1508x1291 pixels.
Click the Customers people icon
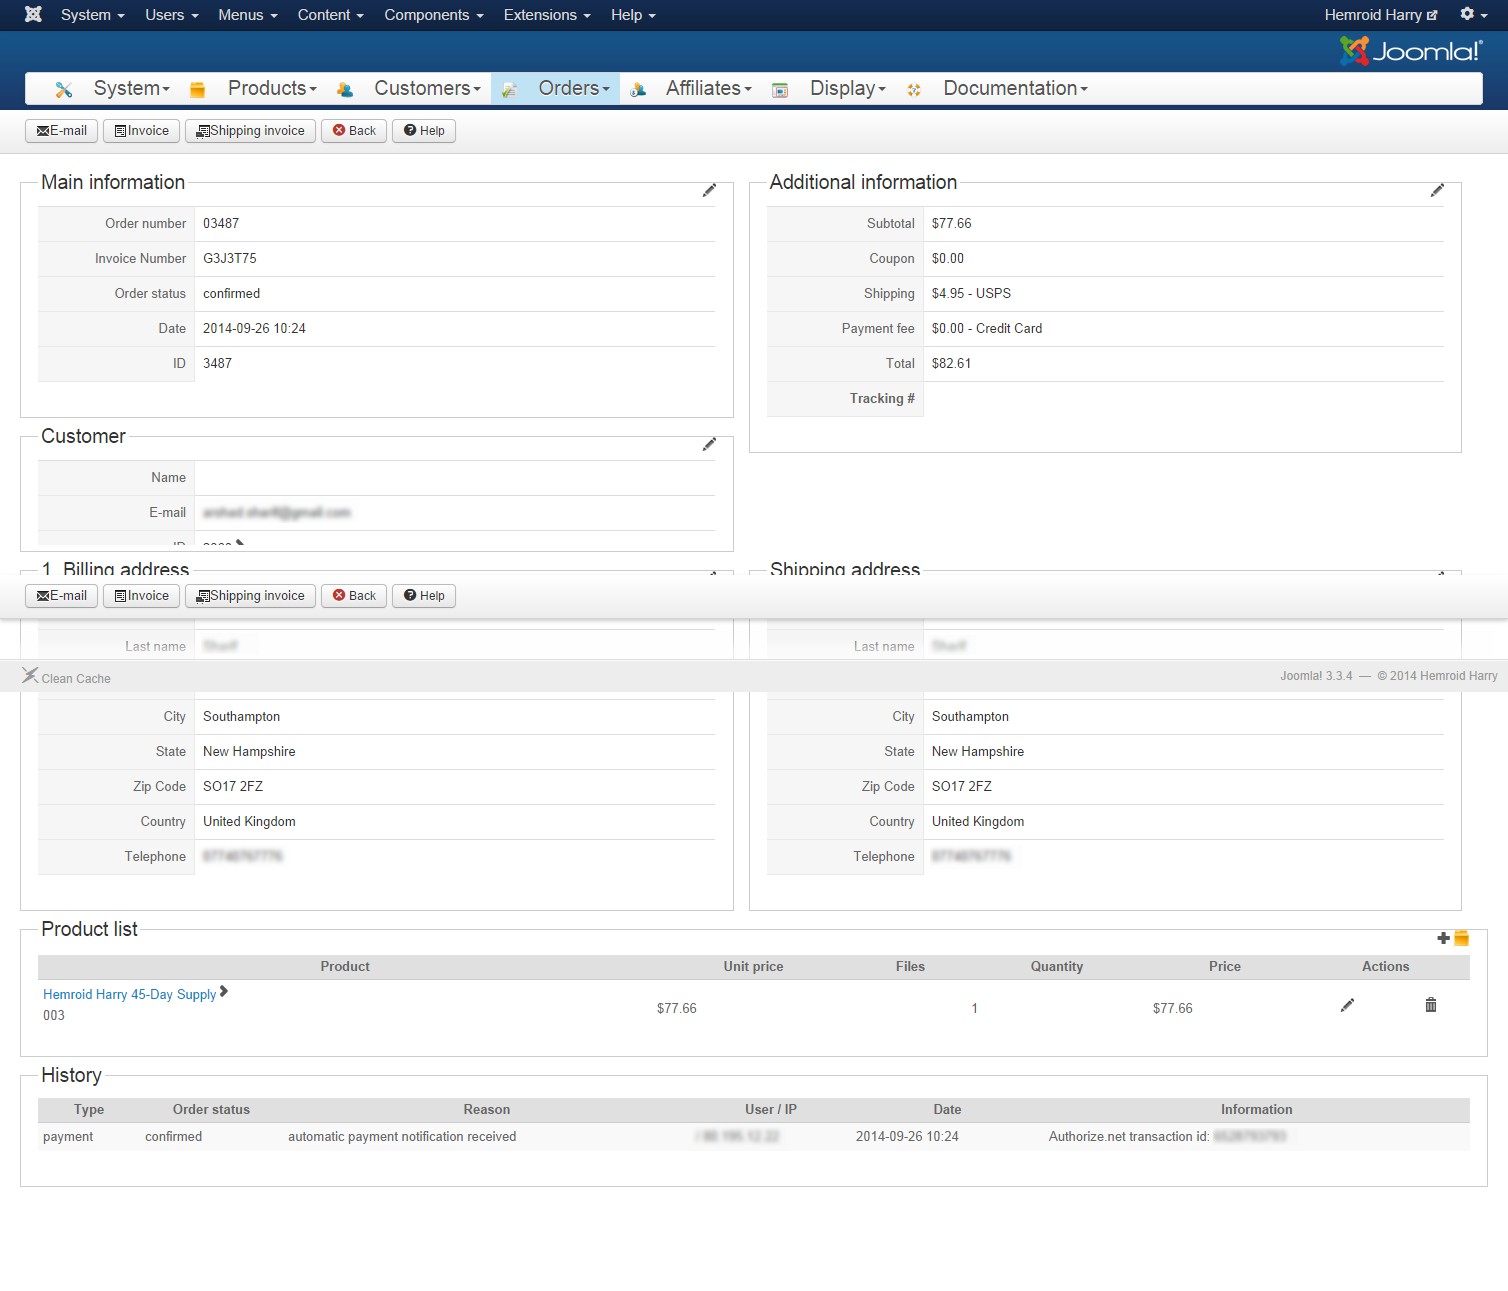[345, 90]
